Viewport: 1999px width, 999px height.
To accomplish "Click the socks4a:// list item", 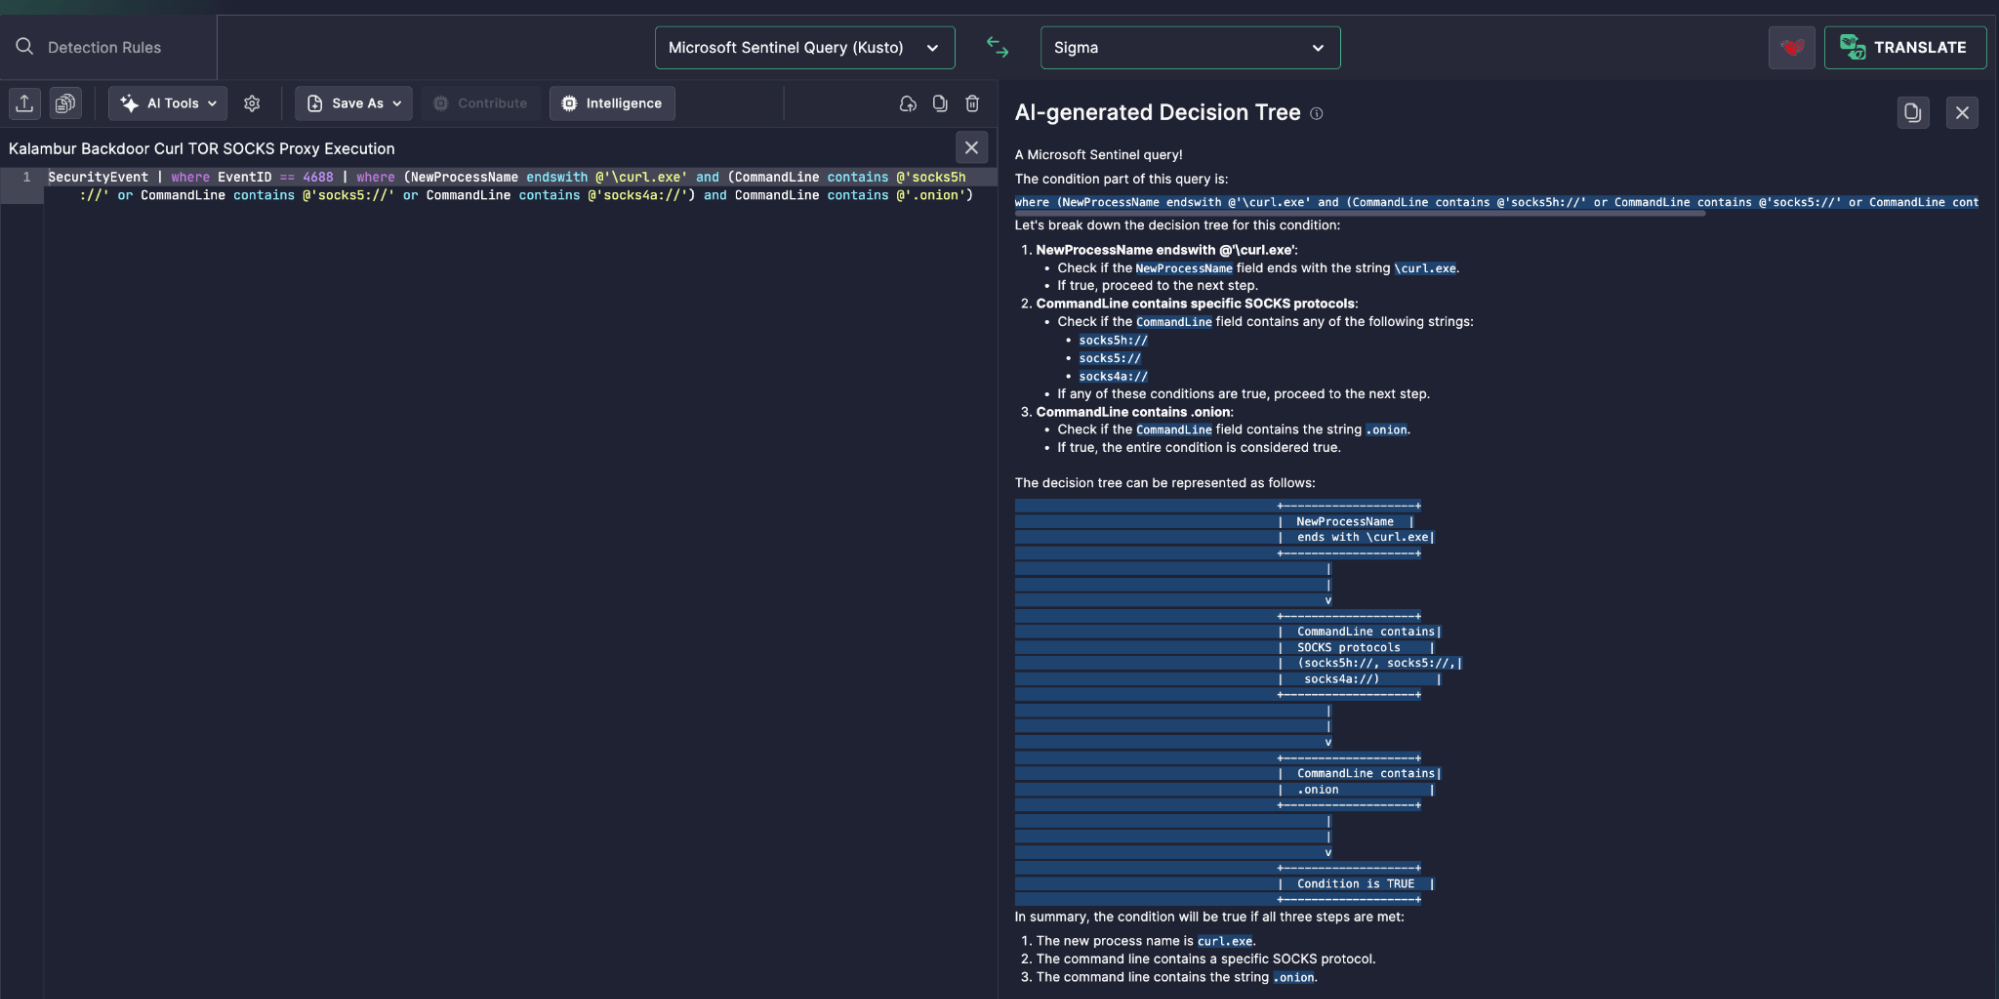I will click(x=1113, y=376).
